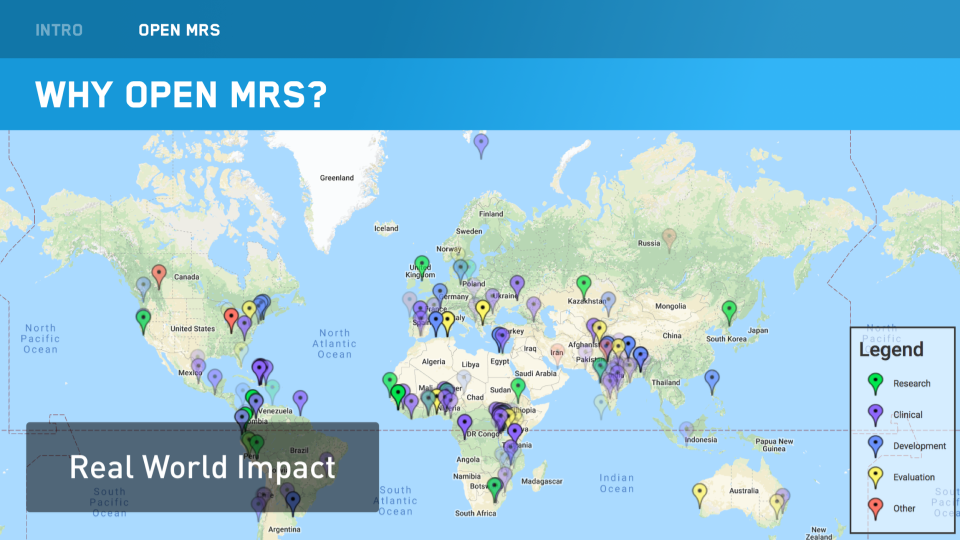The height and width of the screenshot is (540, 960).
Task: Select the green pin near South Africa
Action: click(x=494, y=488)
